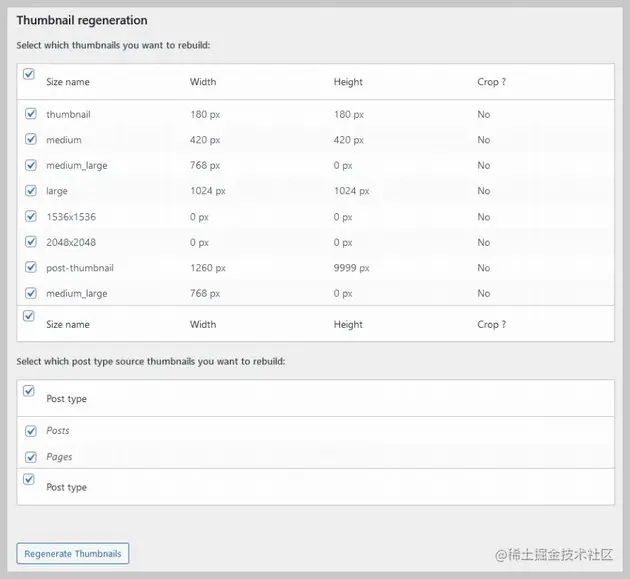The image size is (630, 579).
Task: Click 'Size name' header at table top
Action: (68, 82)
